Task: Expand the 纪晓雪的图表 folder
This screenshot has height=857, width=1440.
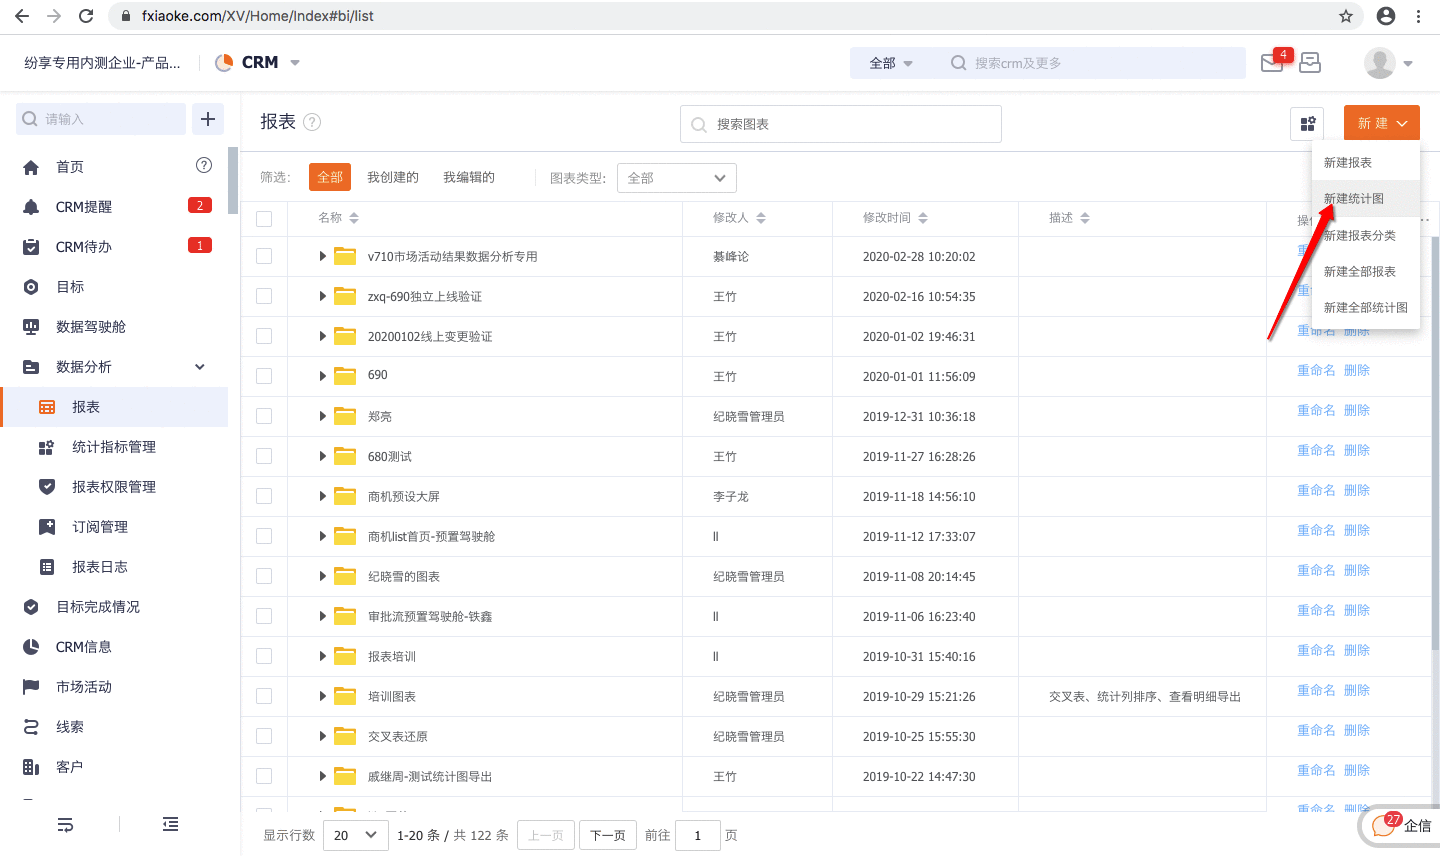Action: [x=322, y=576]
